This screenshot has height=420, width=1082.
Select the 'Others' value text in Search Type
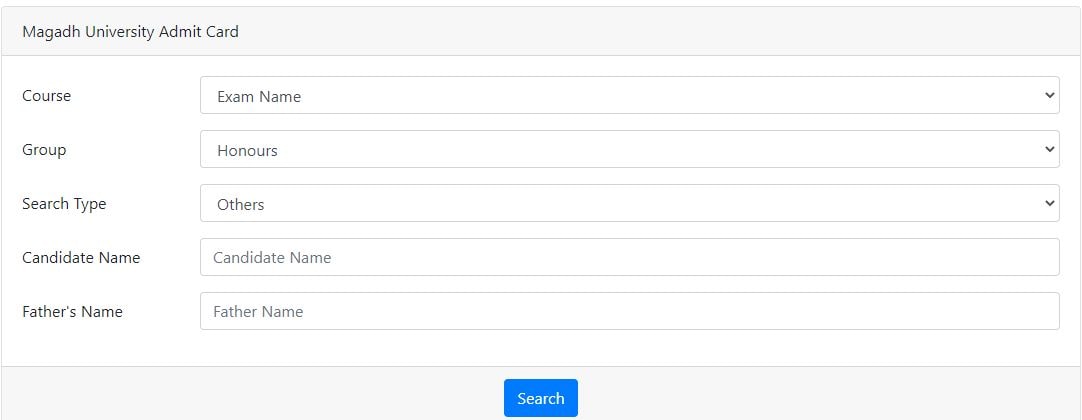(x=241, y=205)
